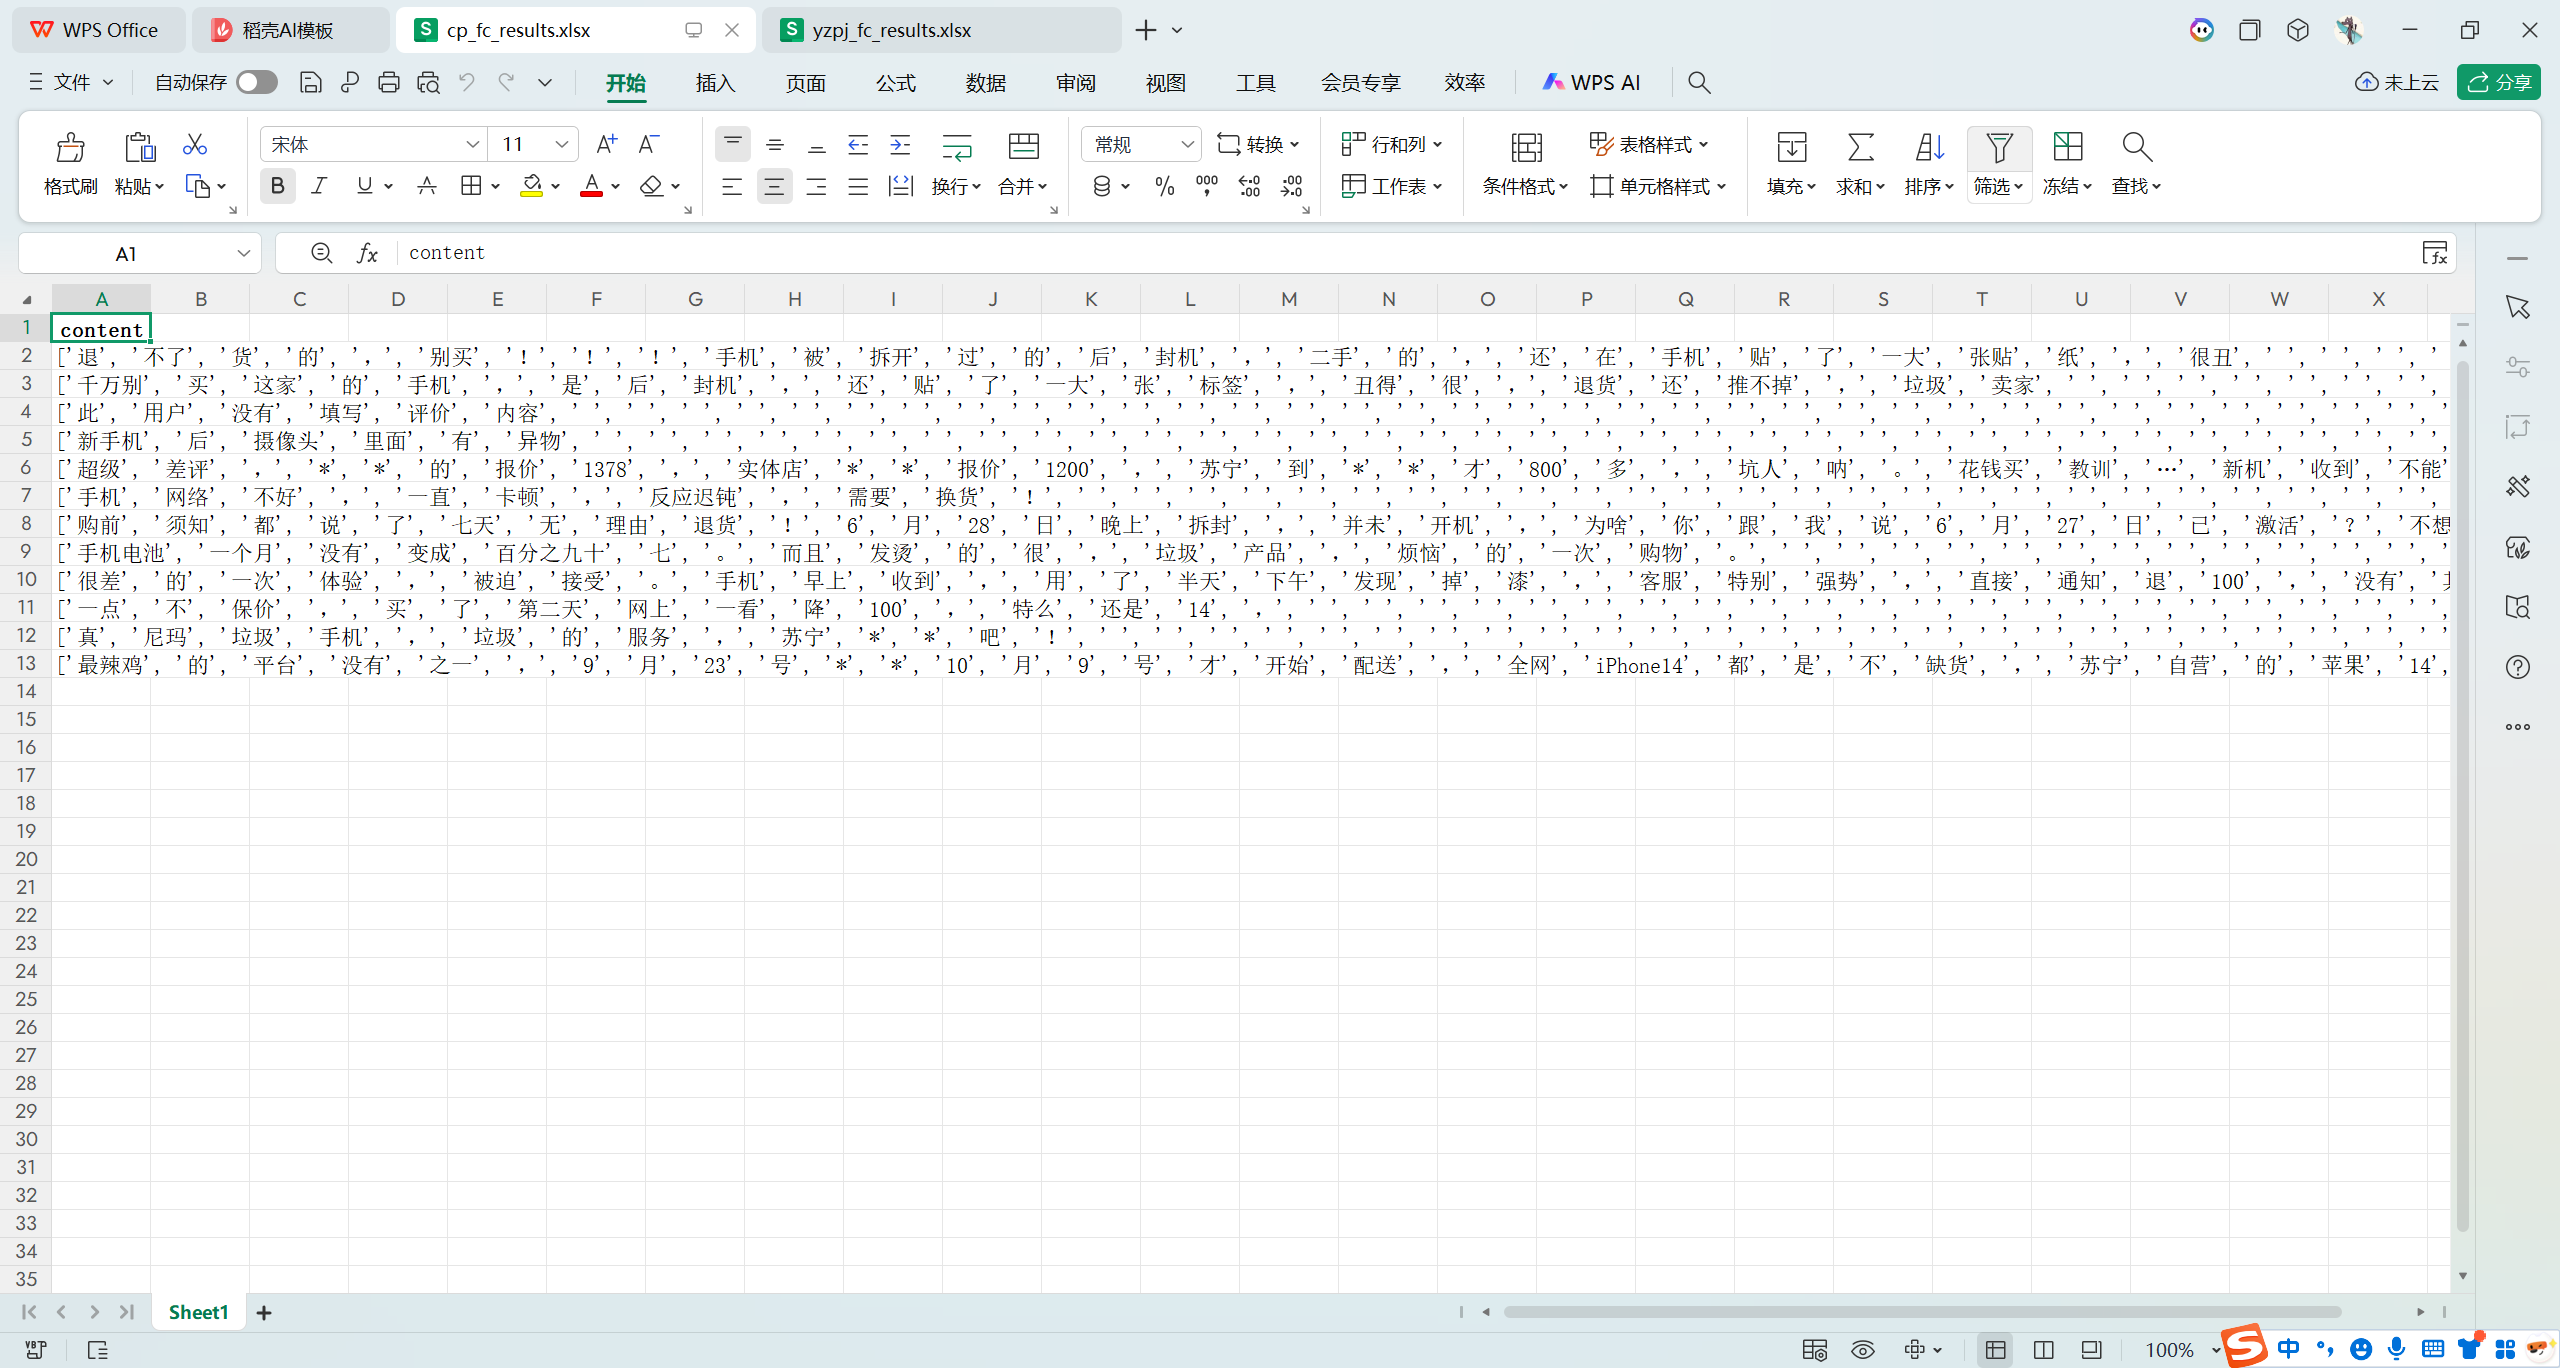Click the Cut scissors icon
The image size is (2560, 1368).
tap(195, 145)
